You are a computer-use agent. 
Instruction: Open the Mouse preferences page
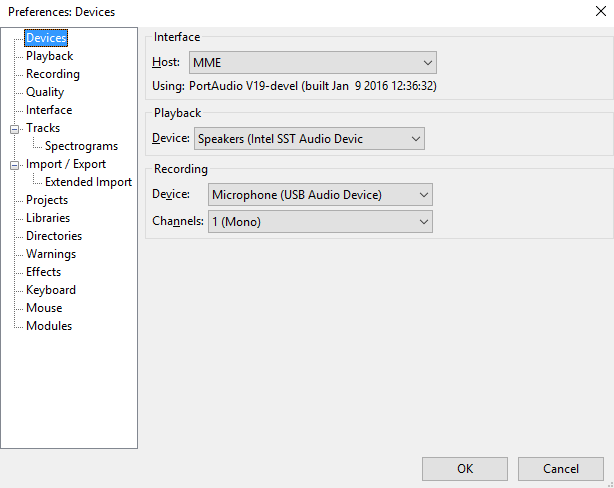44,308
